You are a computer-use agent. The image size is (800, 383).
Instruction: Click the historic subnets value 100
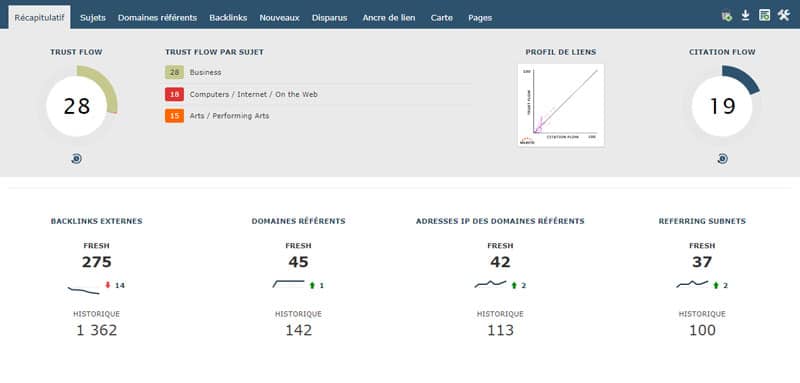coord(702,330)
